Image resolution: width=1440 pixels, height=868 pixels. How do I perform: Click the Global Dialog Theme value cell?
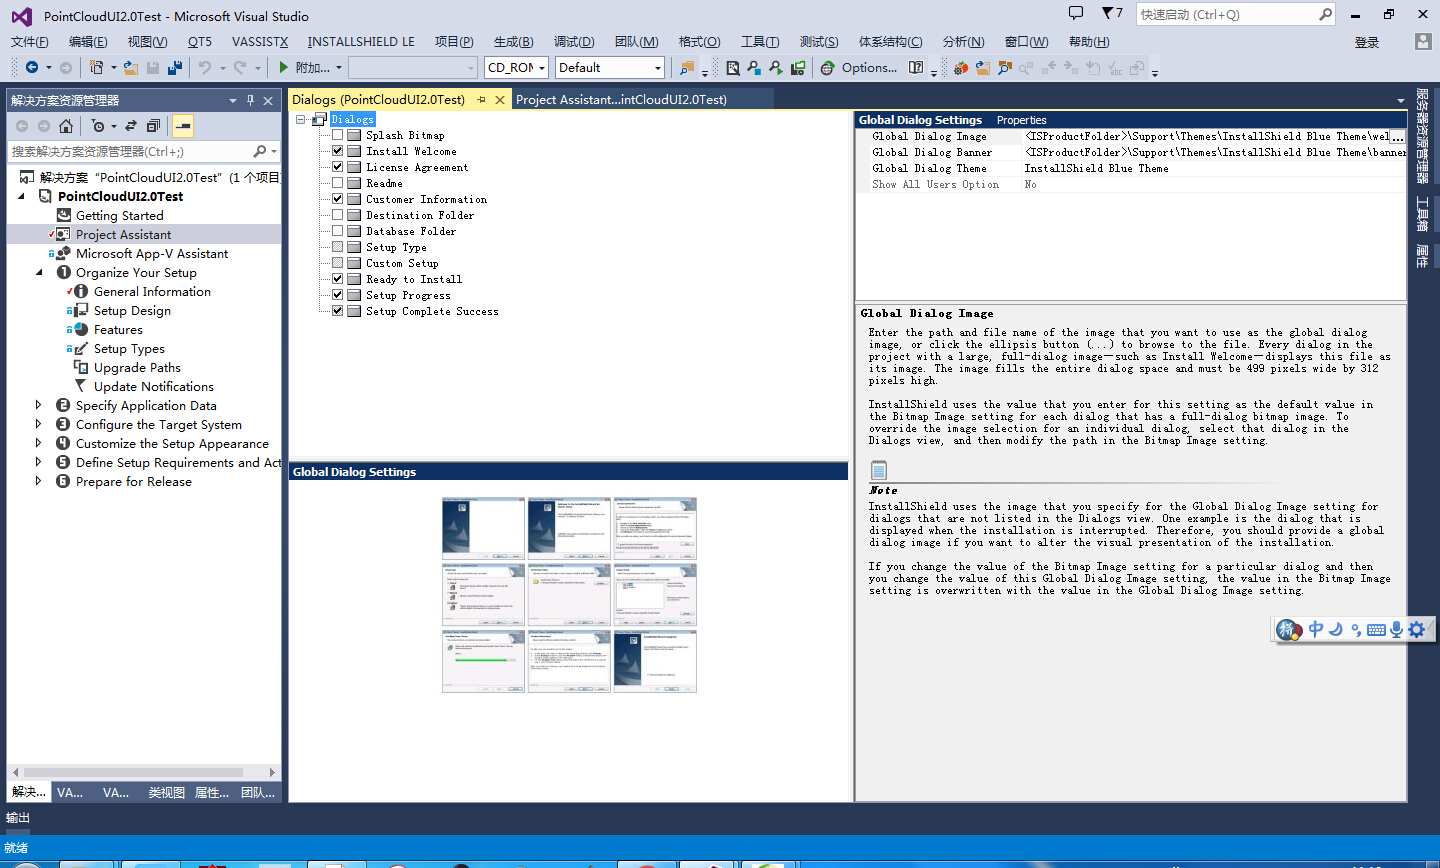(1214, 168)
